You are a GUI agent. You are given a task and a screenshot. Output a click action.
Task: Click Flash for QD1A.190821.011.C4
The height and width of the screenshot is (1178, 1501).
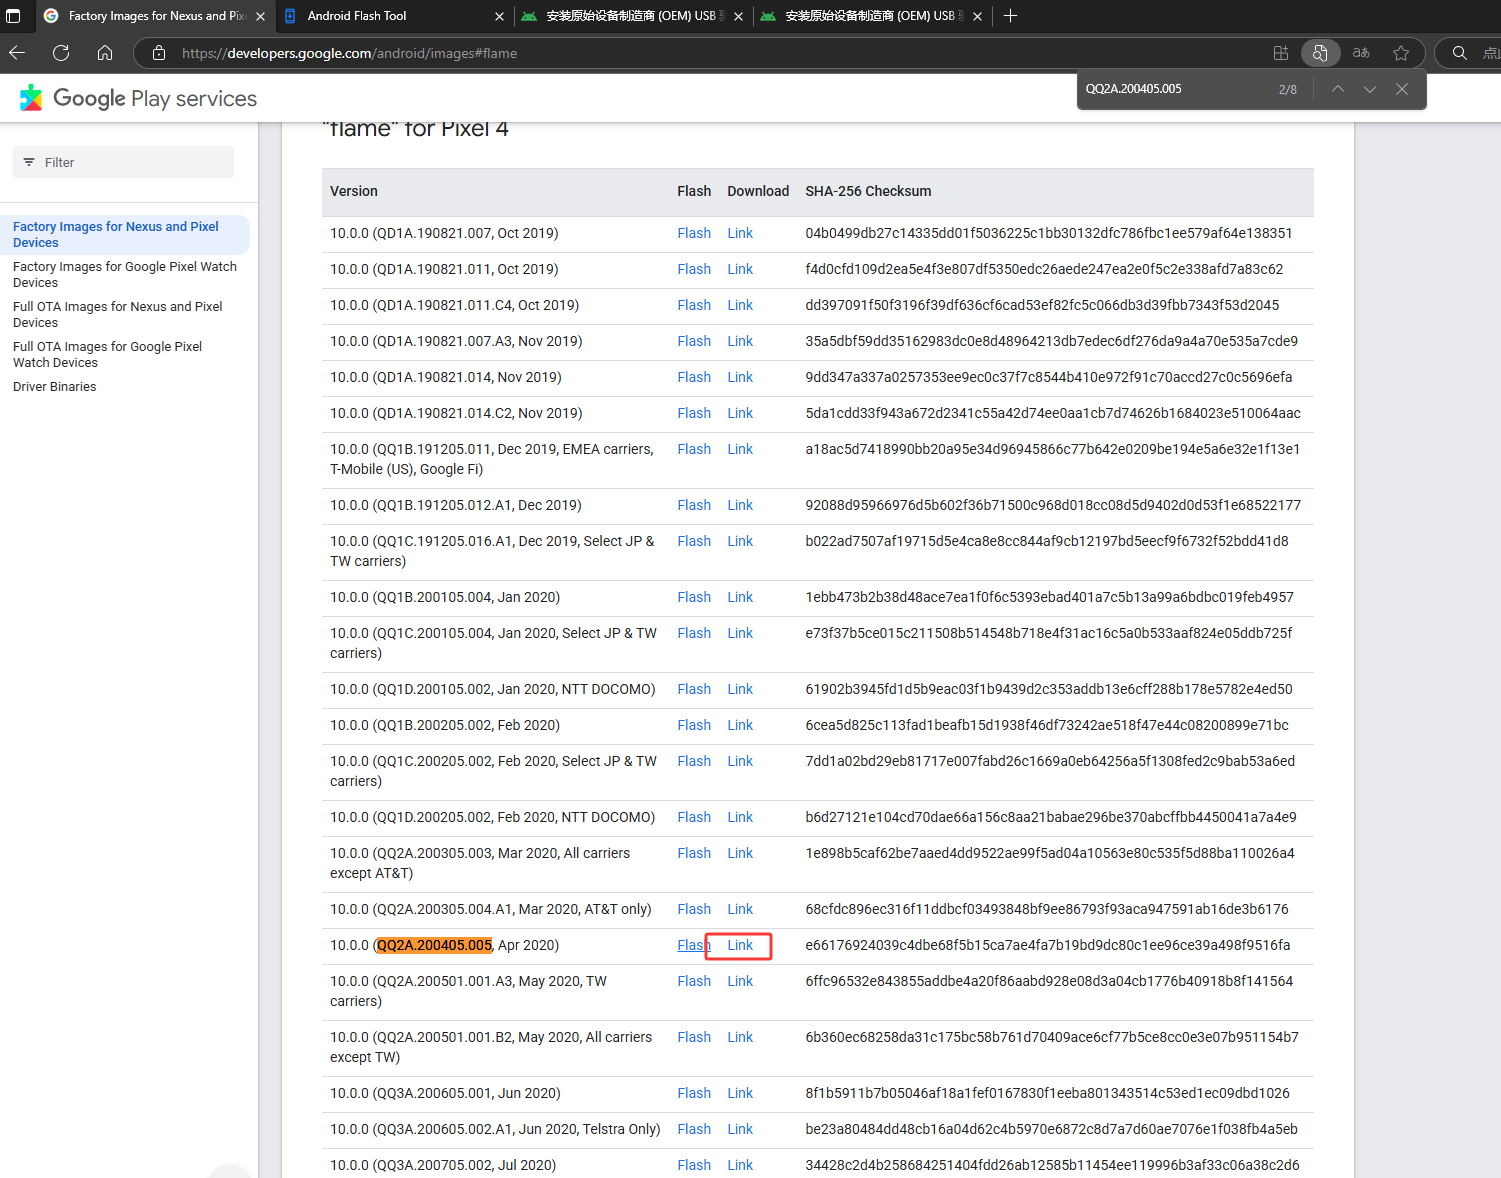tap(694, 305)
